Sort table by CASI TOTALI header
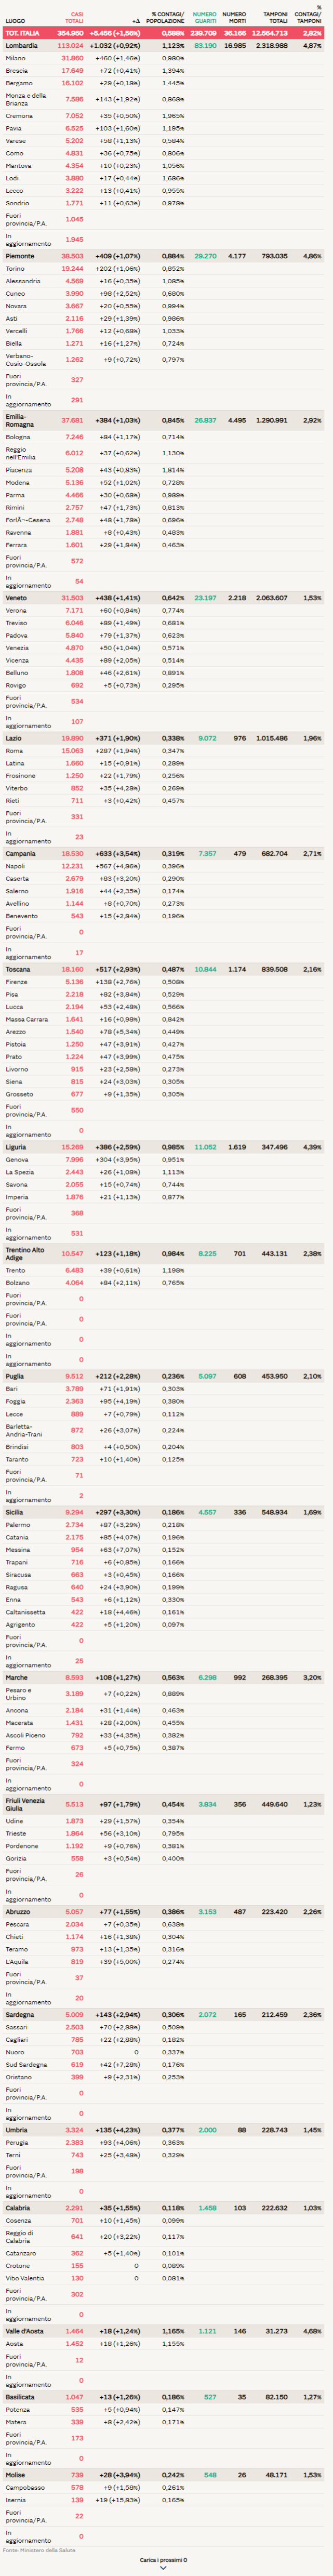The image size is (333, 2576). tap(74, 17)
